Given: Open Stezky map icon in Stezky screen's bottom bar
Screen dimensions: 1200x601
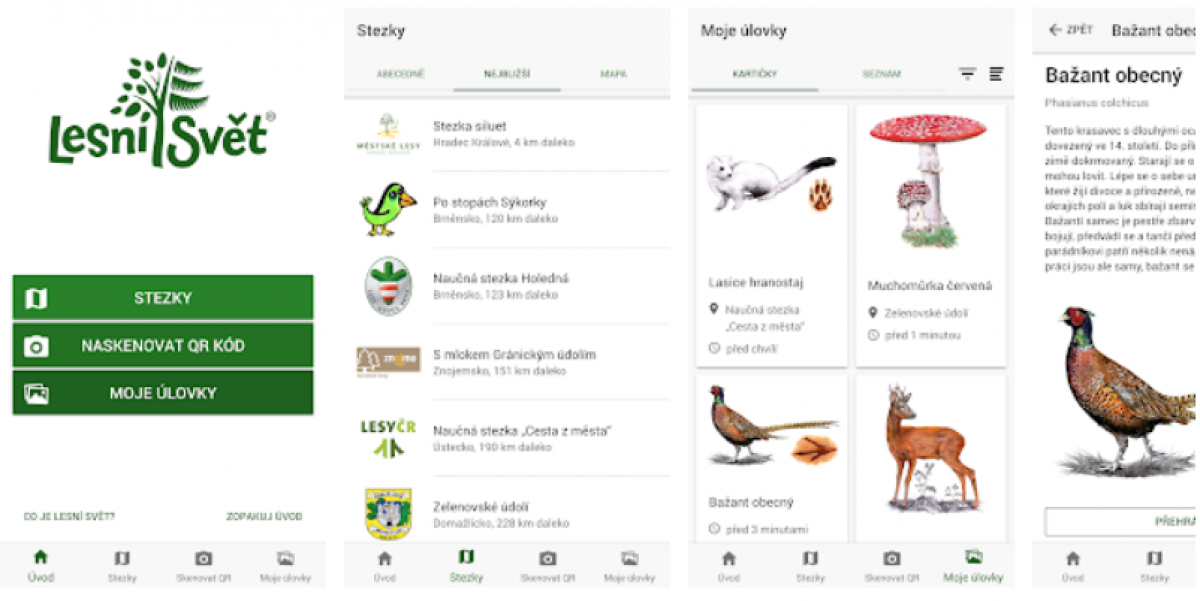Looking at the screenshot, I should pyautogui.click(x=466, y=557).
